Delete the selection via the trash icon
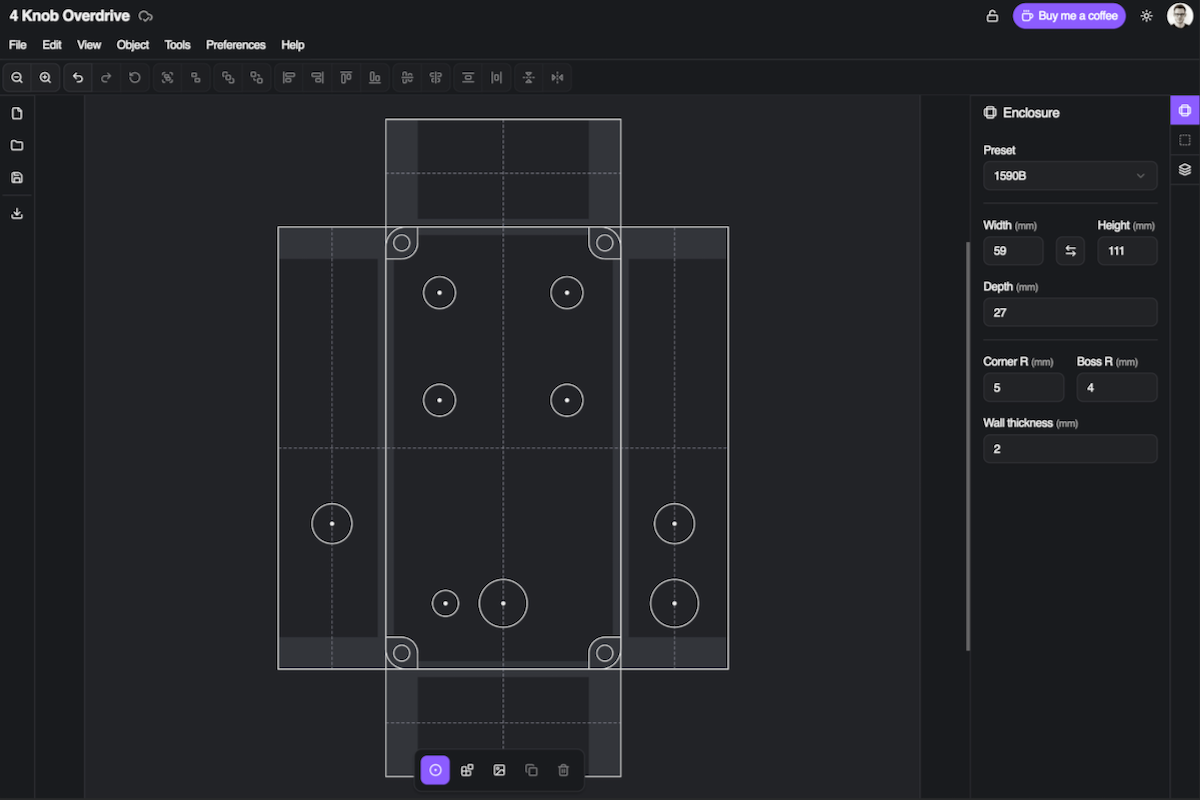The width and height of the screenshot is (1200, 800). tap(563, 770)
